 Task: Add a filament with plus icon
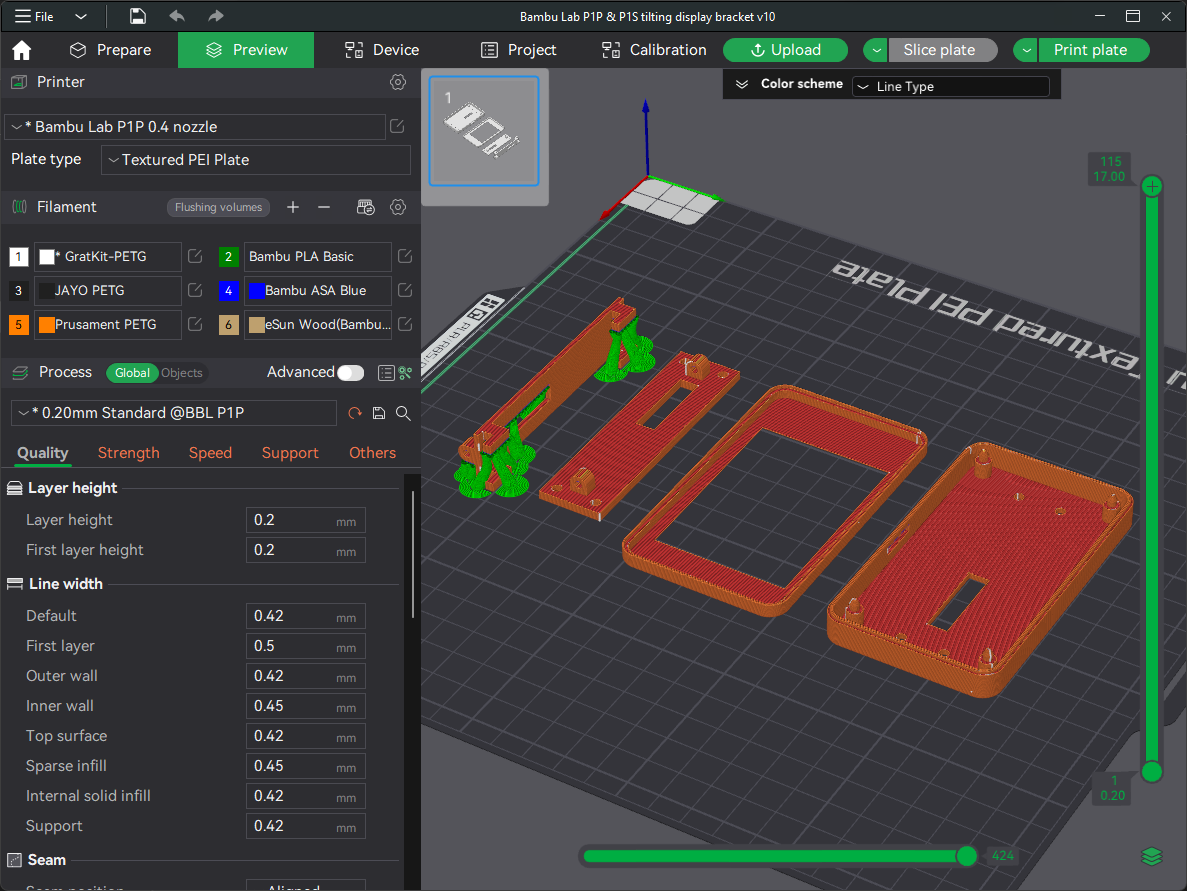click(x=293, y=207)
